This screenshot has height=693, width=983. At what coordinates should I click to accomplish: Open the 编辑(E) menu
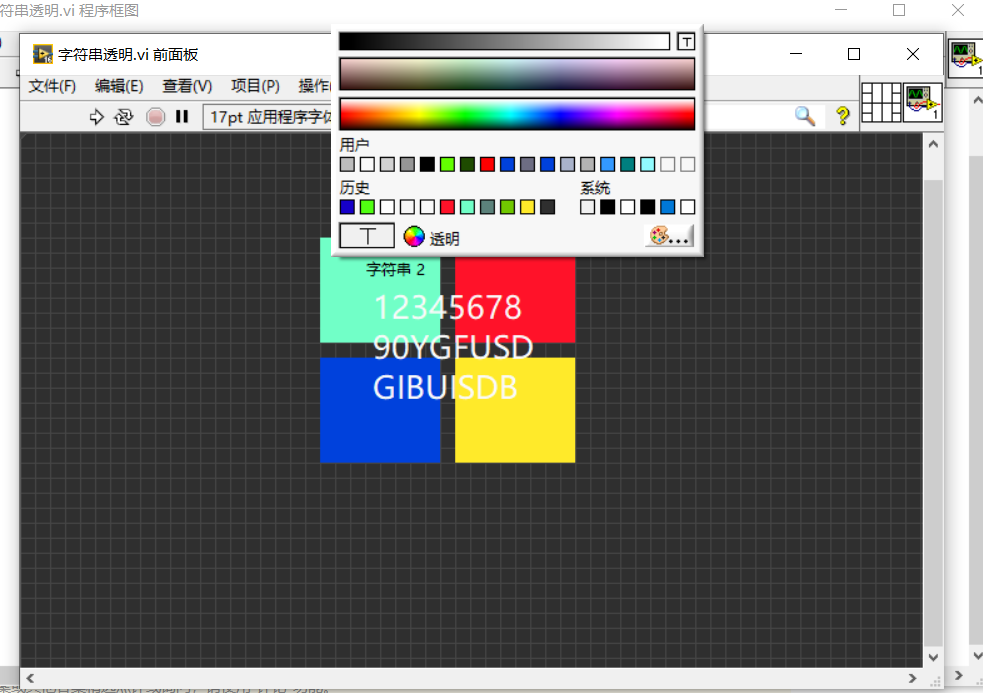pos(119,86)
